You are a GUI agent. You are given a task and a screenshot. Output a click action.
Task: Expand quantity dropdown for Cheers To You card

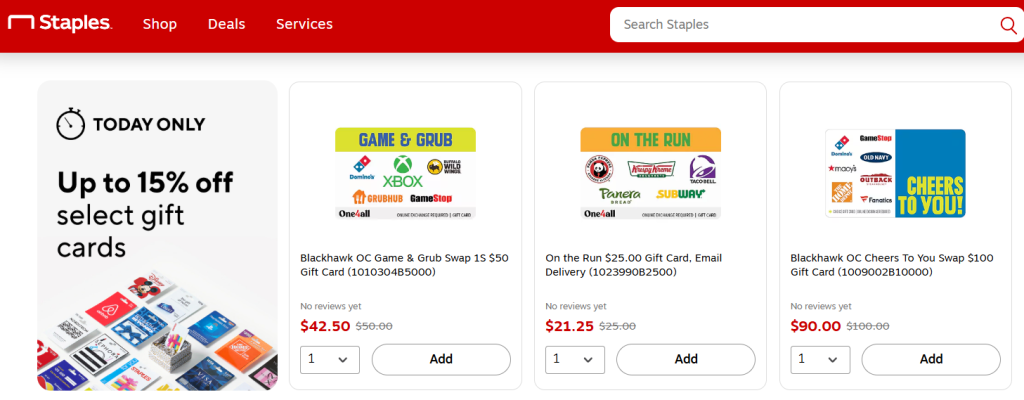[x=820, y=359]
